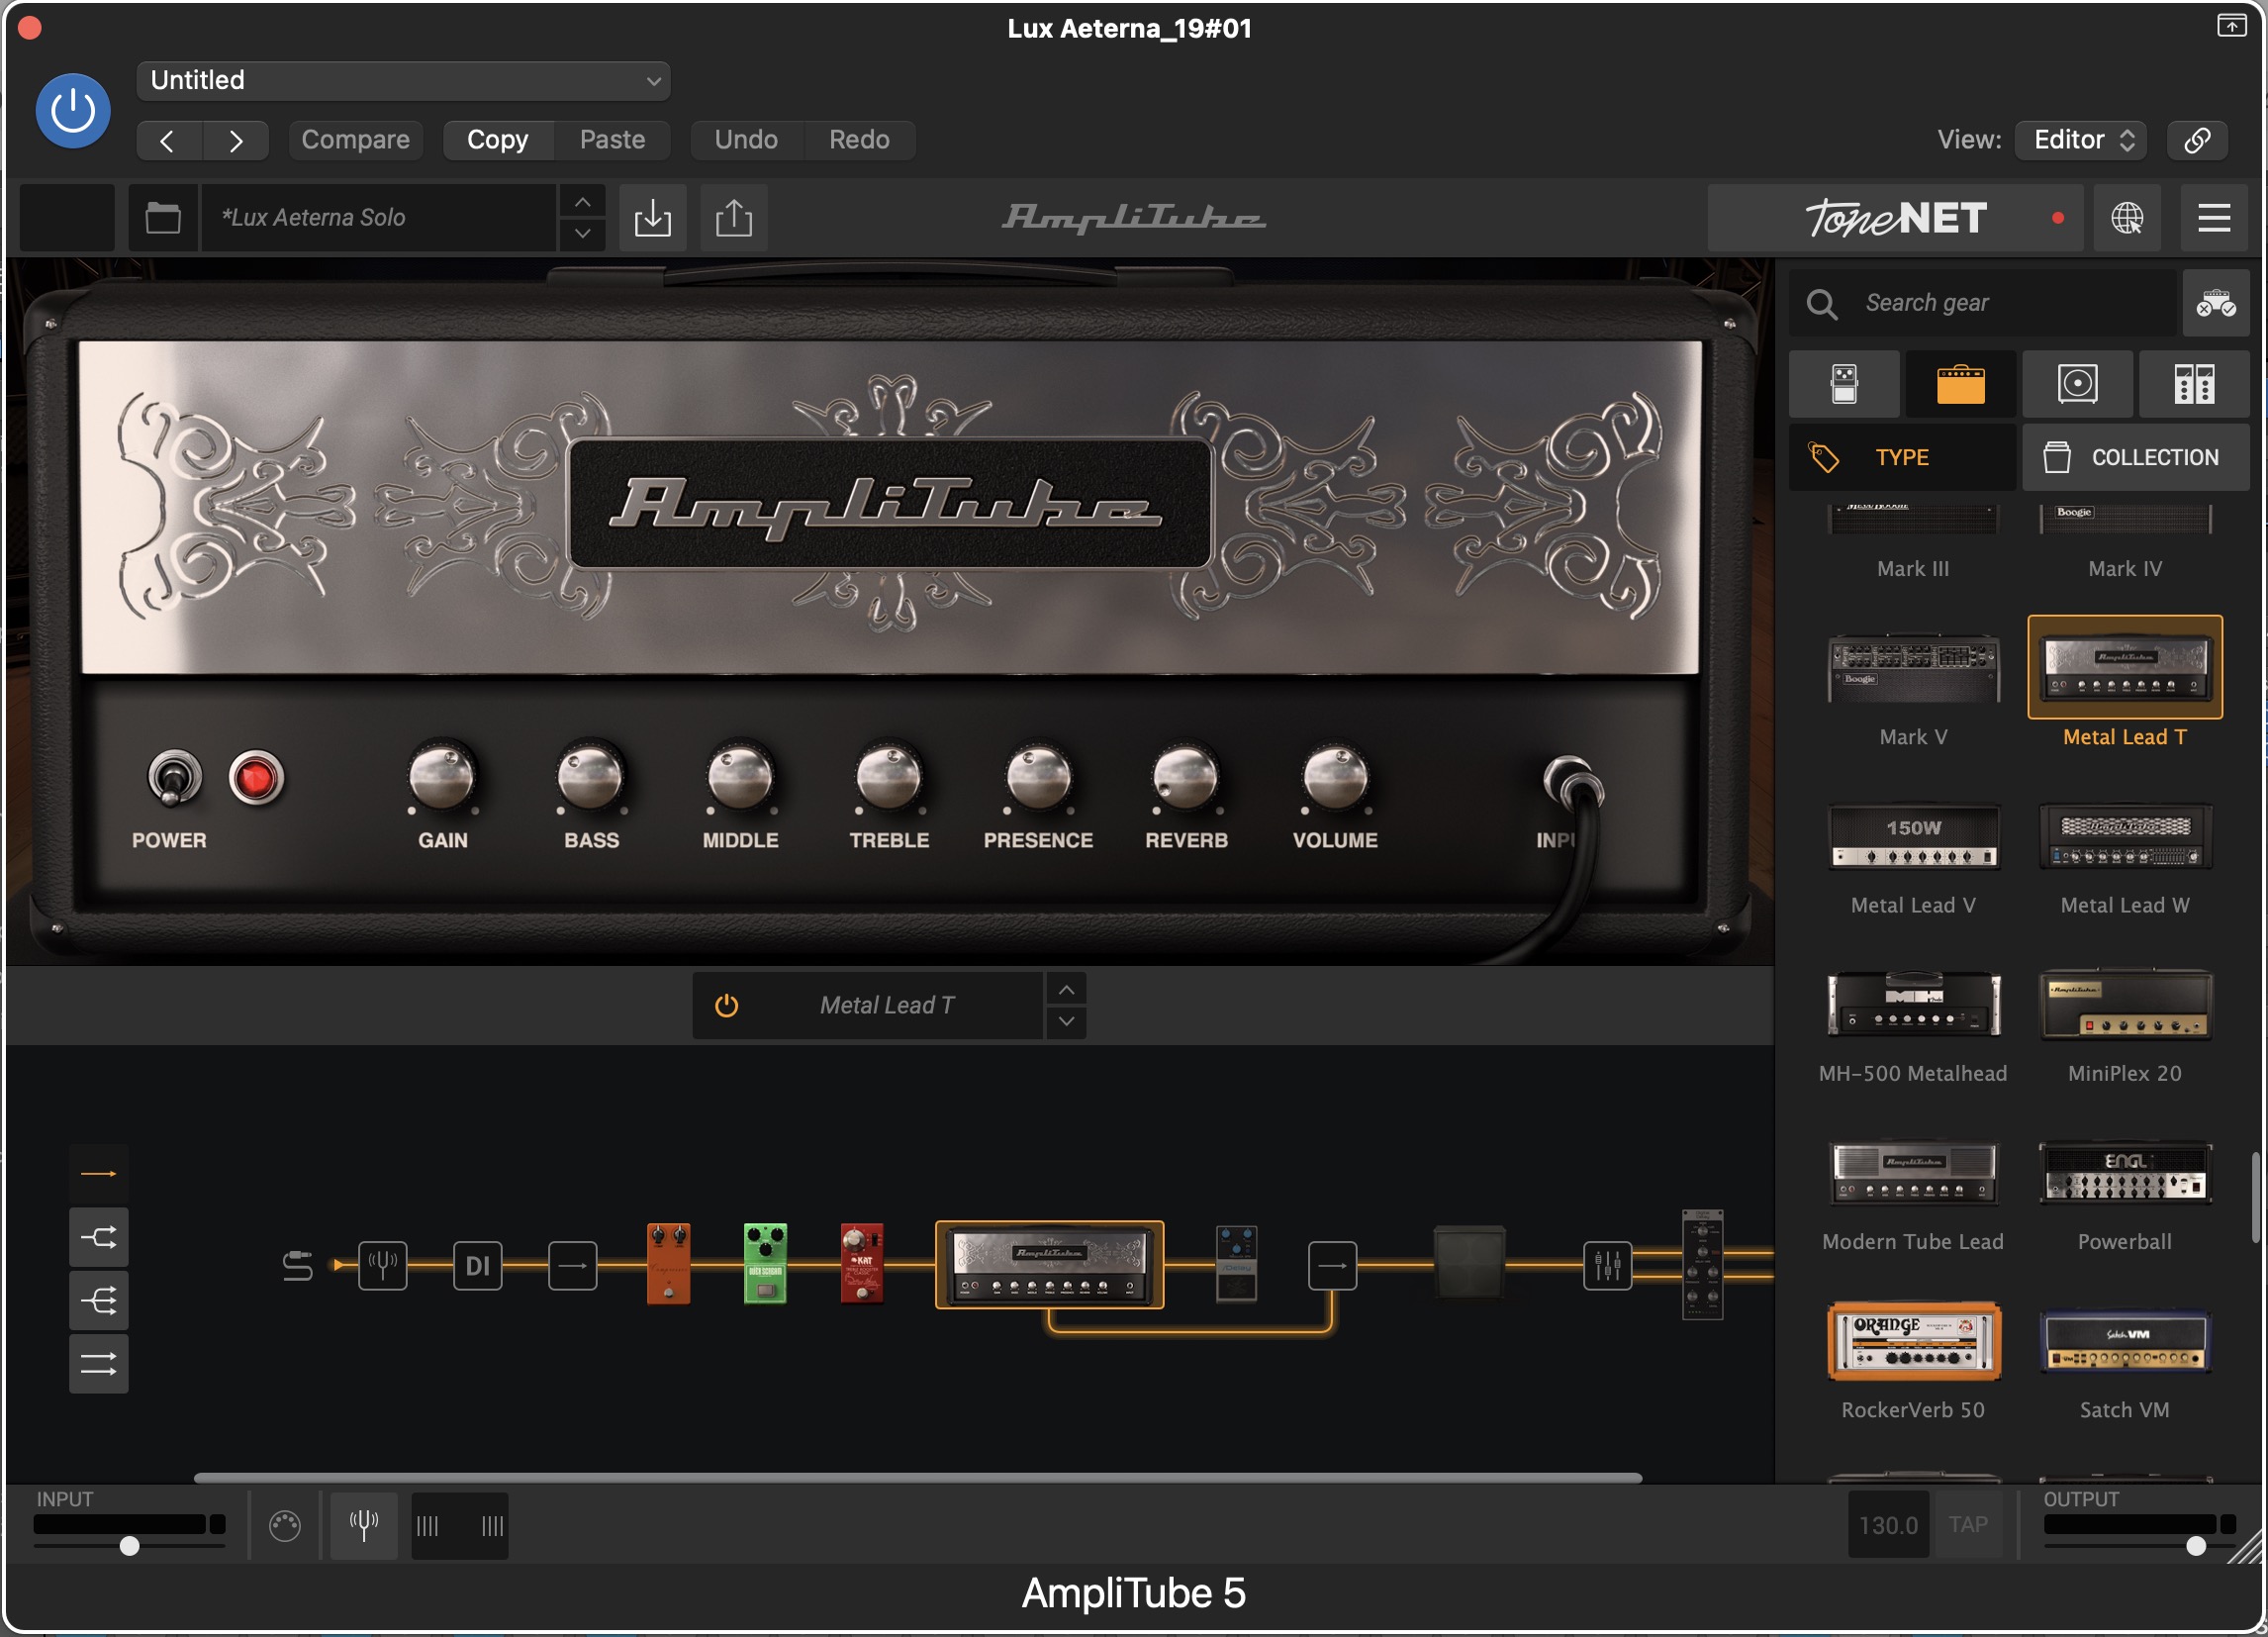The width and height of the screenshot is (2268, 1637).
Task: Click the TAP tempo button
Action: point(1967,1524)
